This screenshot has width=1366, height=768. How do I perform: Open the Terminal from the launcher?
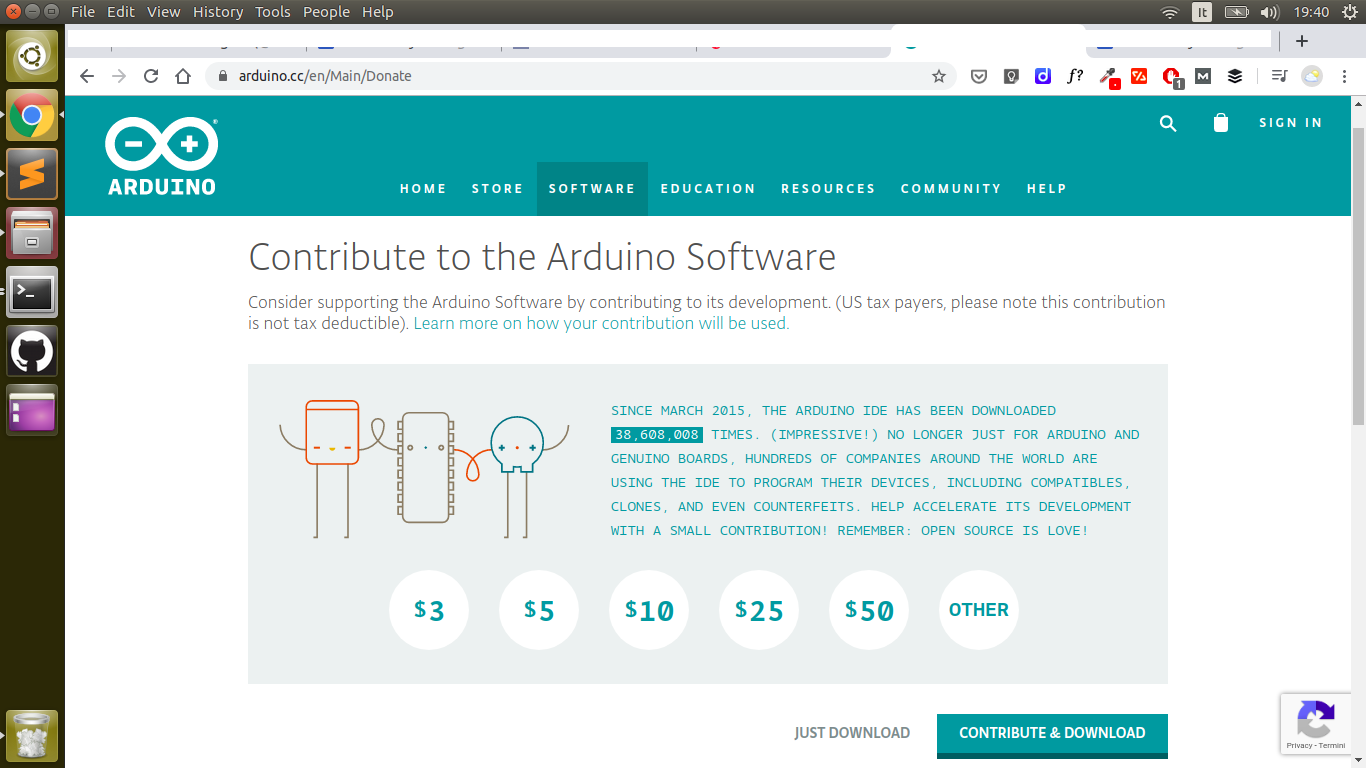click(32, 292)
